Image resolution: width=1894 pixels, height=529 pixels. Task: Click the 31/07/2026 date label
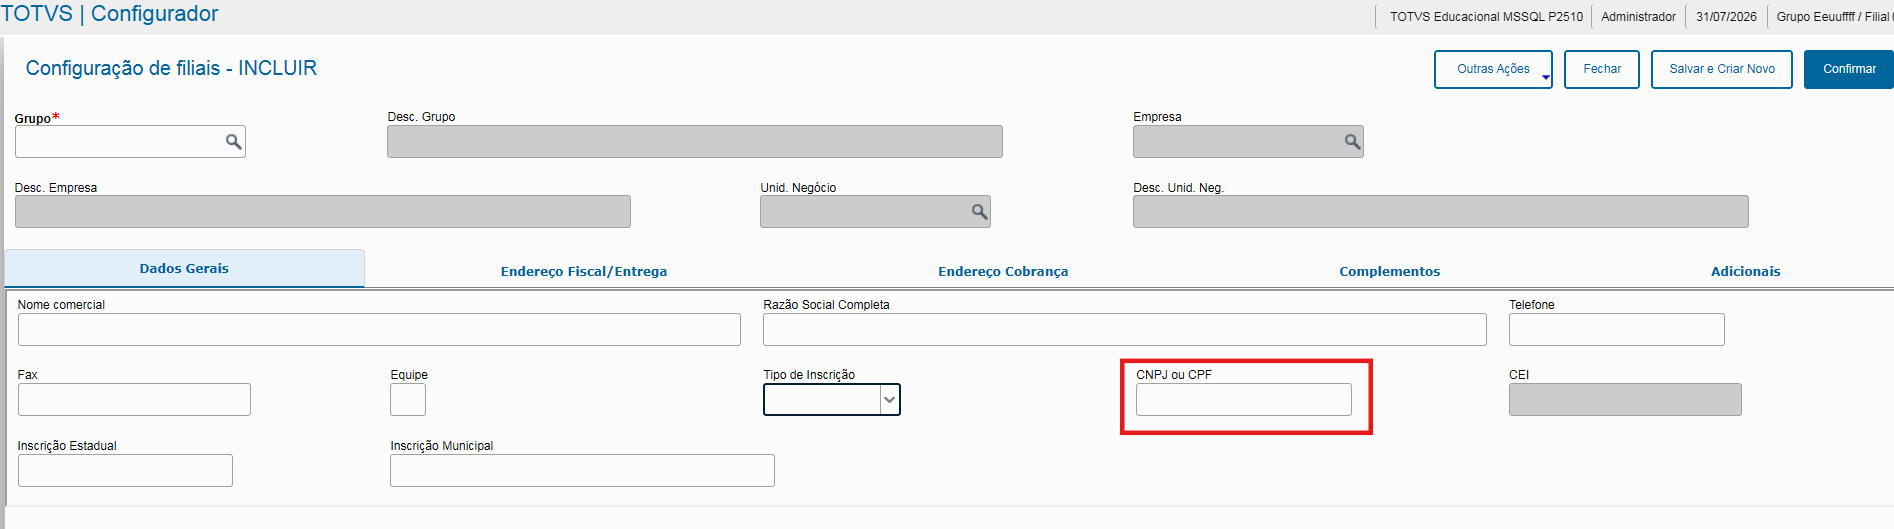(x=1726, y=17)
